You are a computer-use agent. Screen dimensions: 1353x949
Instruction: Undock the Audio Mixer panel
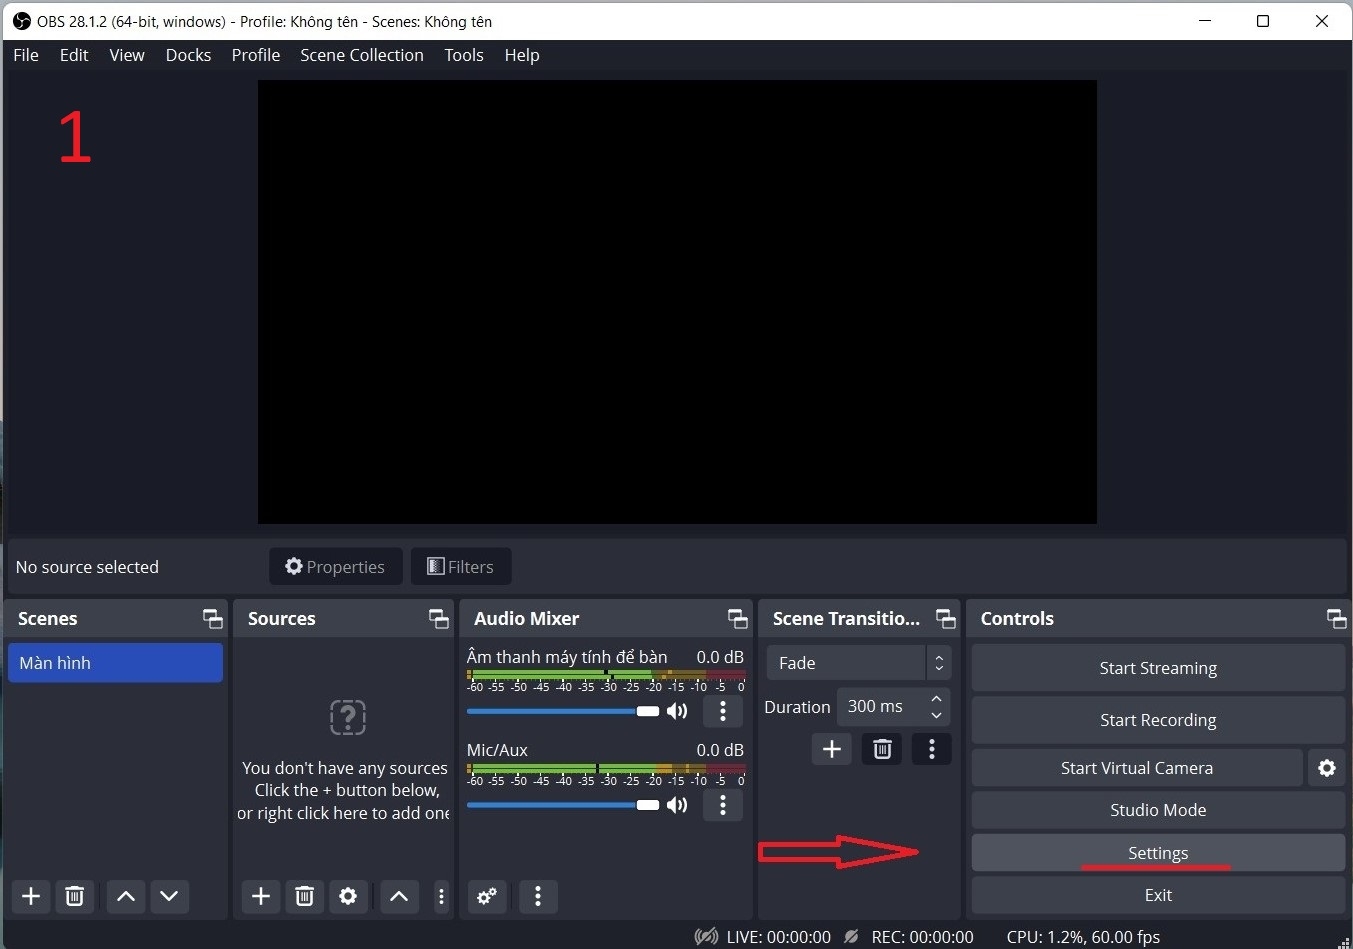pyautogui.click(x=737, y=619)
